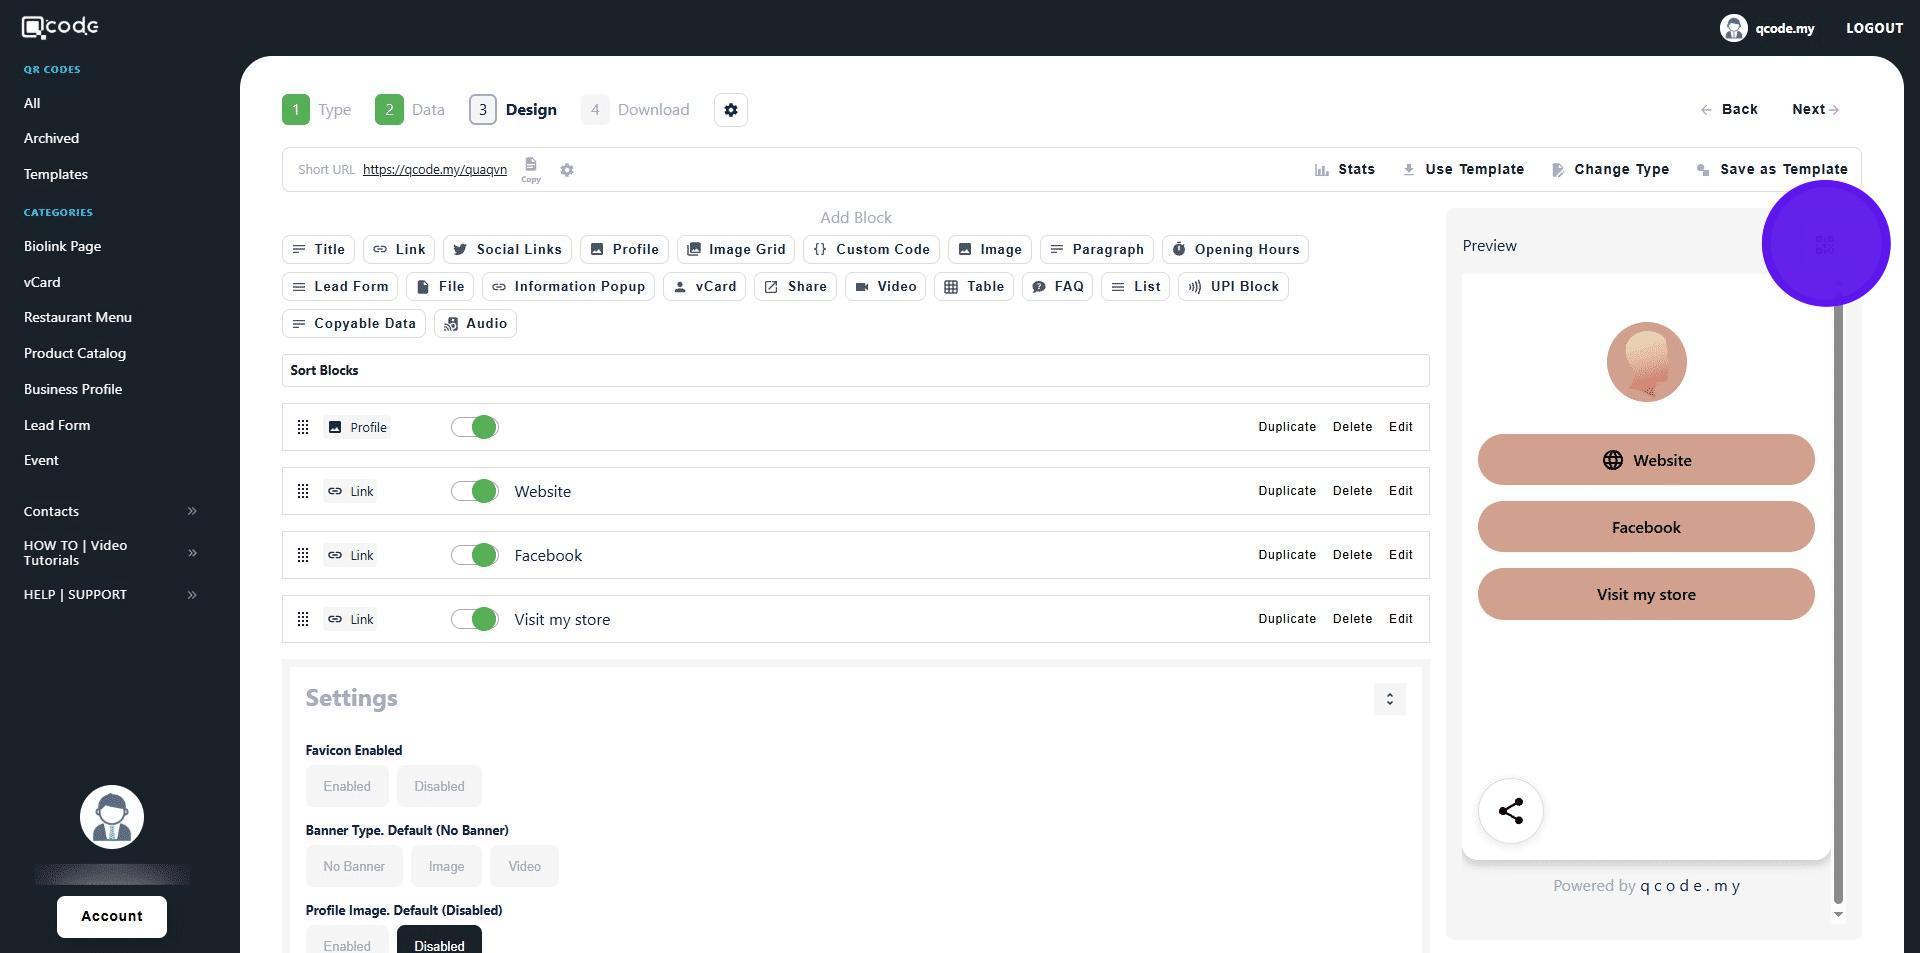This screenshot has height=953, width=1920.
Task: Open the short URL qcode.my link
Action: coord(434,170)
